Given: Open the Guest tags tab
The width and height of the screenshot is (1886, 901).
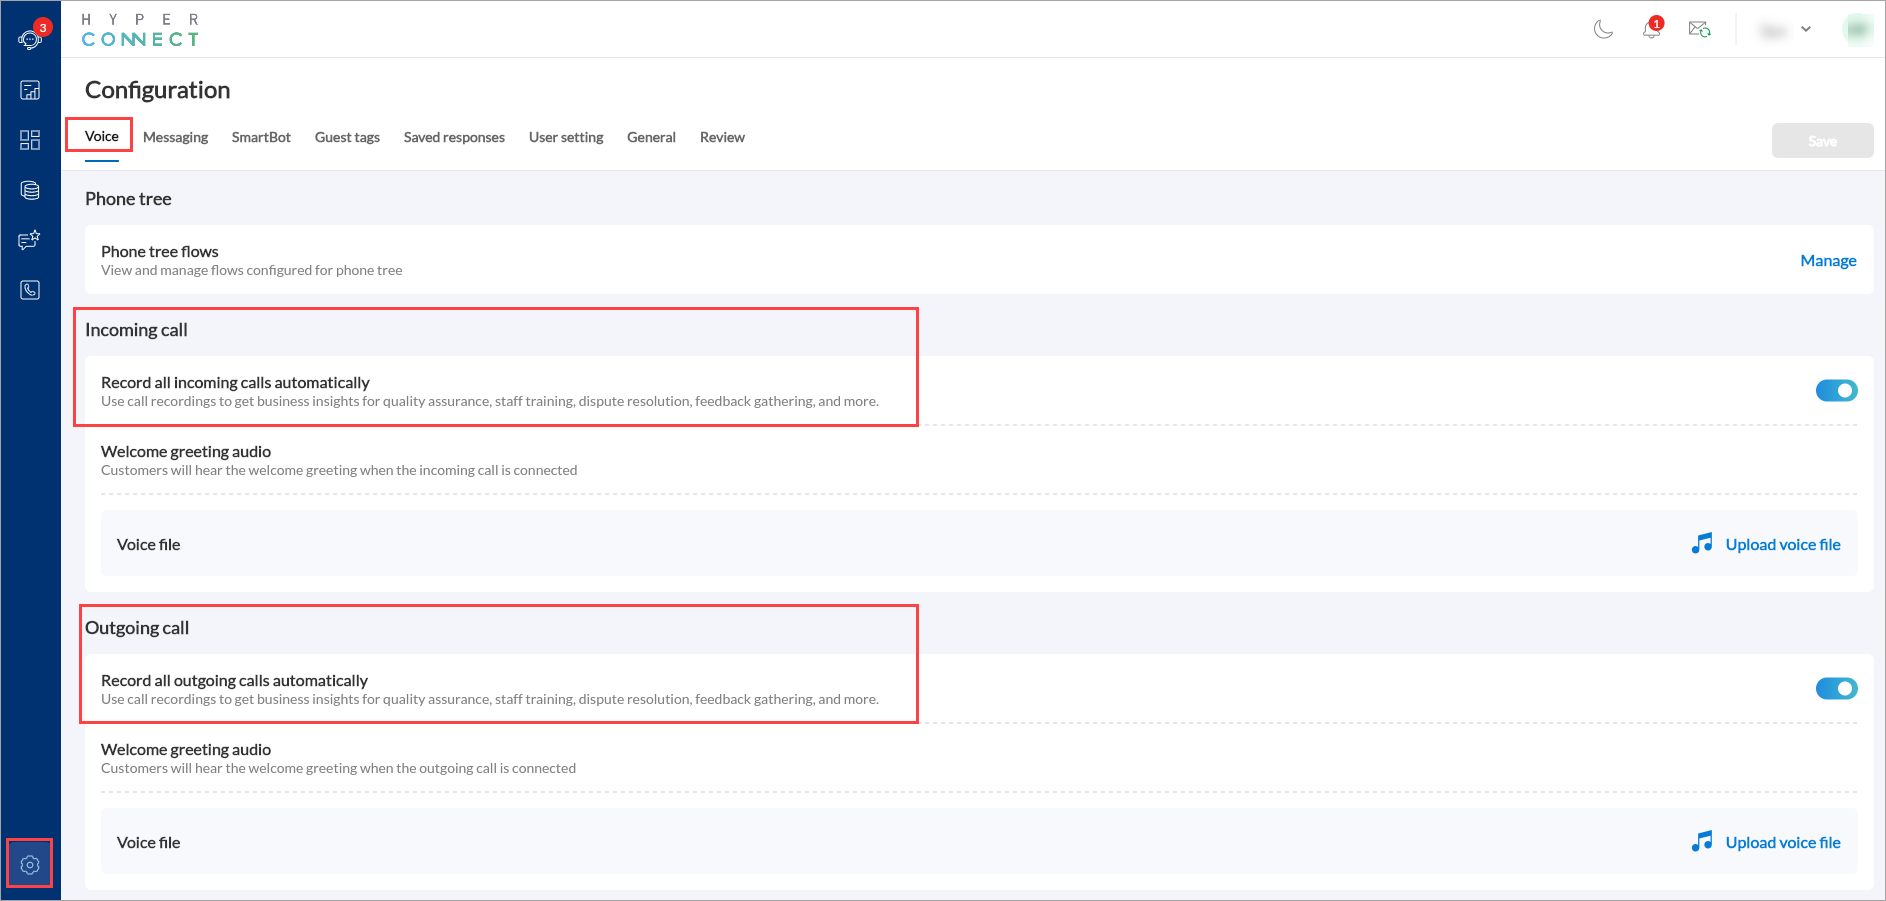Looking at the screenshot, I should (x=347, y=137).
